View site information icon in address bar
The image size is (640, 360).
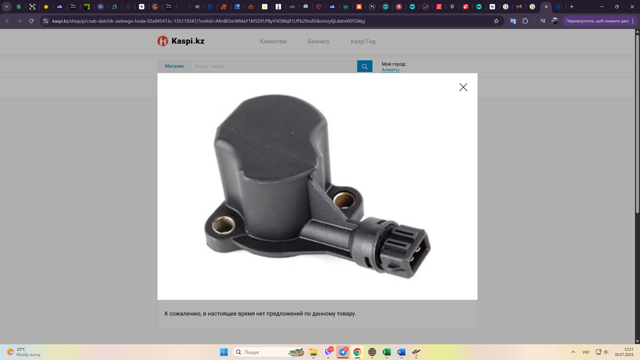click(x=46, y=21)
